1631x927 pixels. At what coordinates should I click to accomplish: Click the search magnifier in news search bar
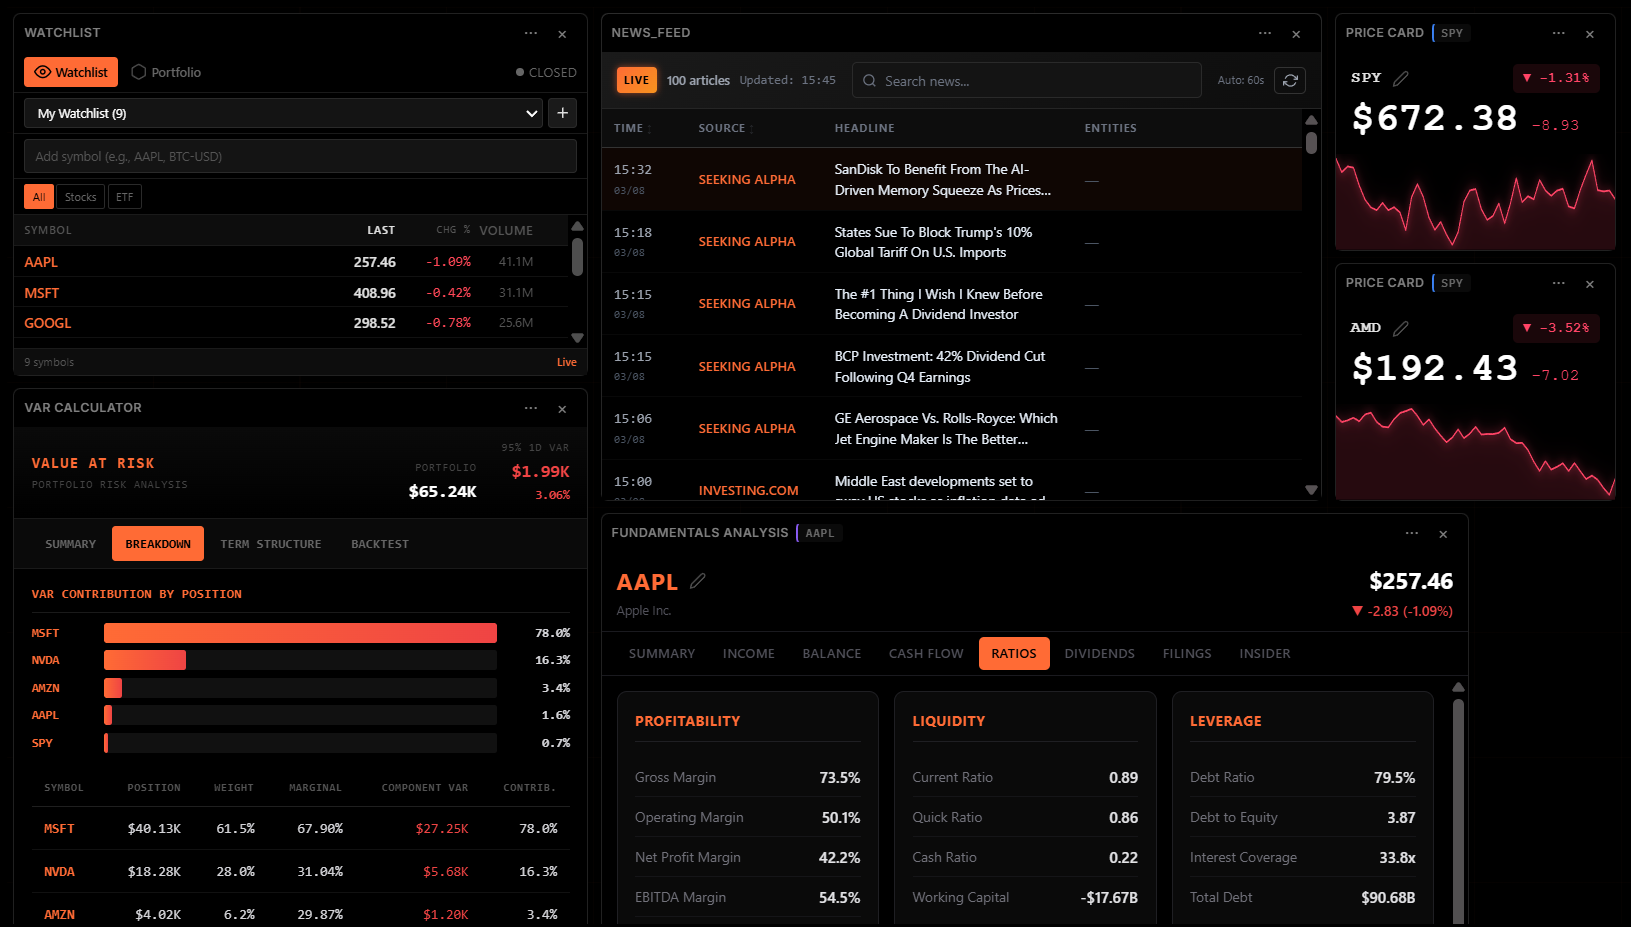click(x=869, y=80)
